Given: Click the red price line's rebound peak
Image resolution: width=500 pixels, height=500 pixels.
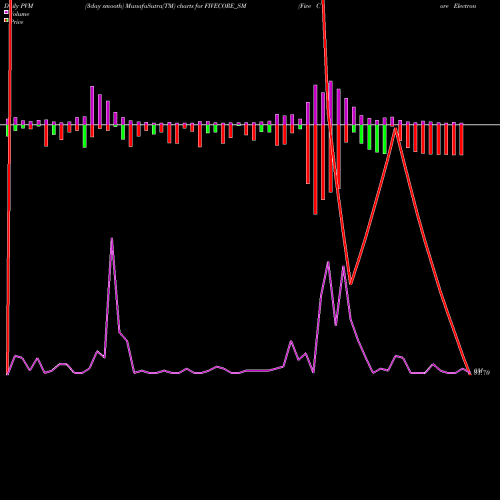Looking at the screenshot, I should point(395,129).
